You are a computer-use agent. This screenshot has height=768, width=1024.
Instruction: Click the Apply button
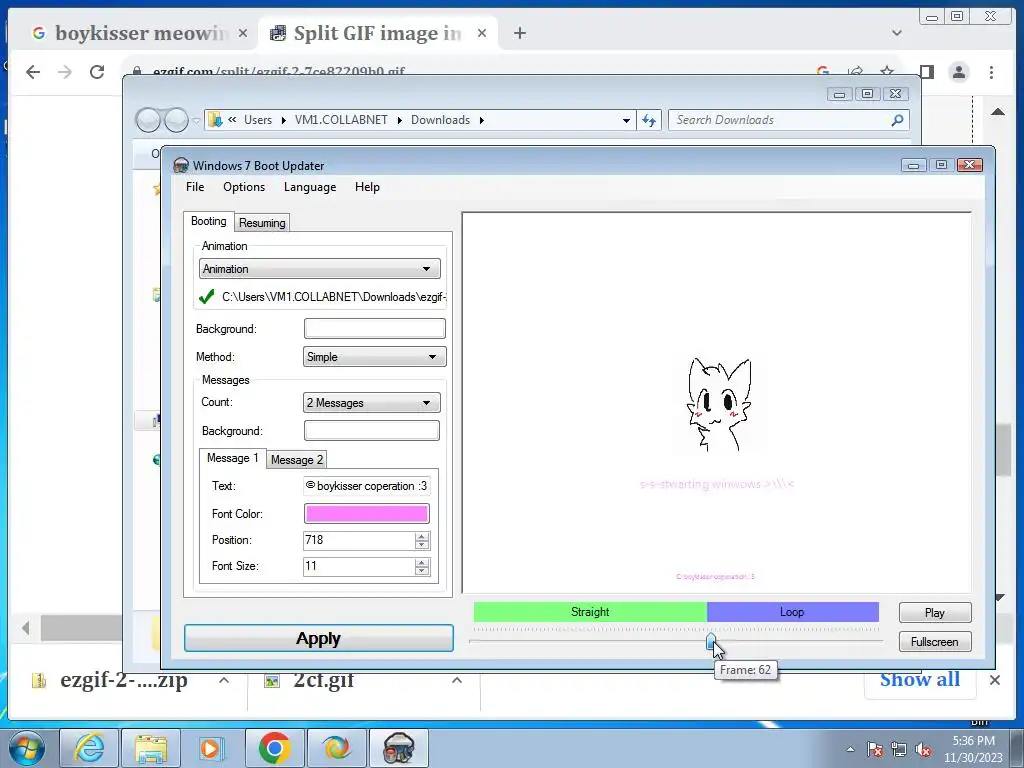[x=319, y=638]
